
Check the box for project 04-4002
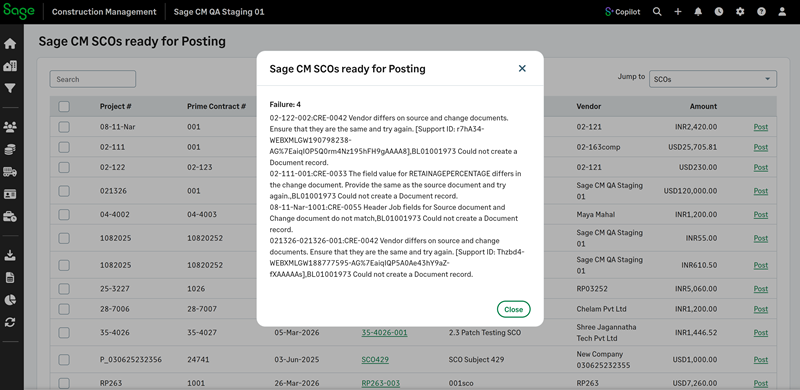[x=64, y=215]
